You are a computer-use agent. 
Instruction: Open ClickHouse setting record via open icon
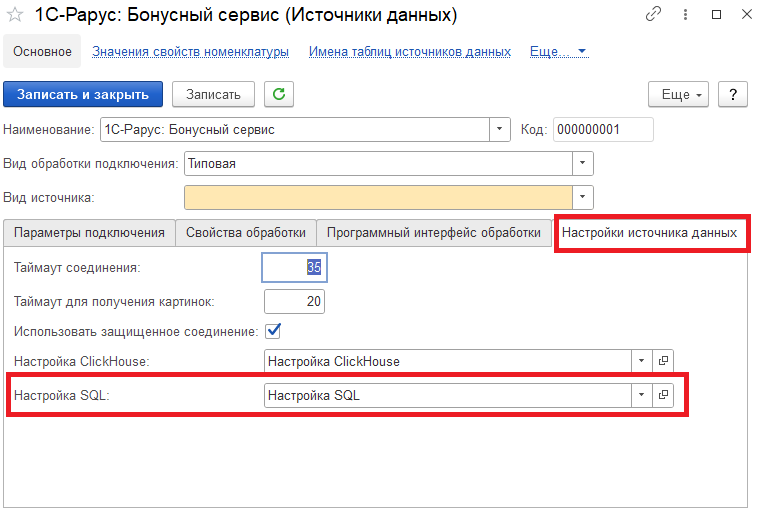663,361
